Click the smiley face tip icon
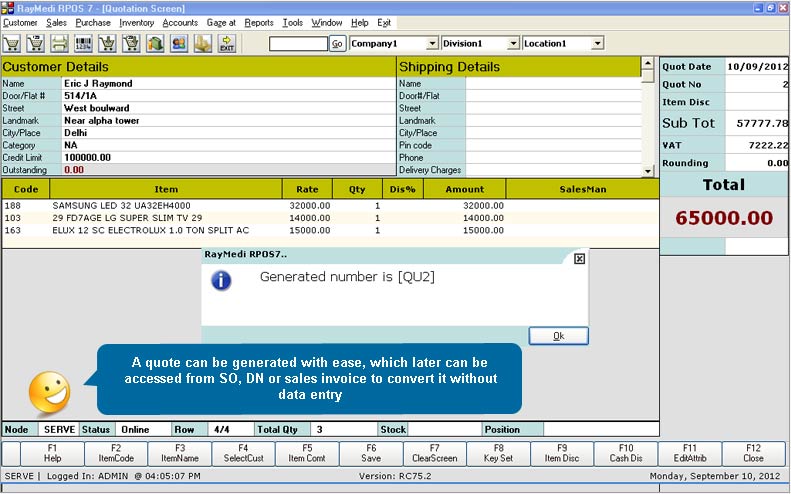The width and height of the screenshot is (791, 494). click(x=49, y=391)
